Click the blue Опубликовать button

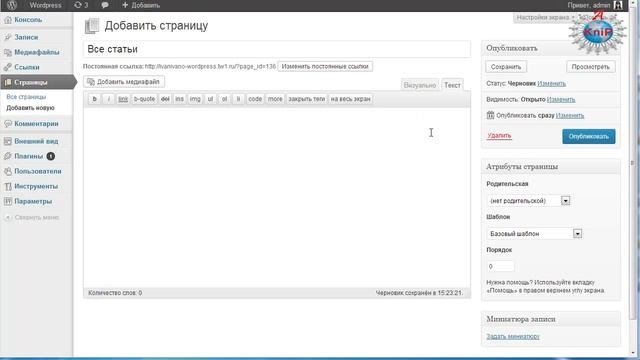pos(589,136)
